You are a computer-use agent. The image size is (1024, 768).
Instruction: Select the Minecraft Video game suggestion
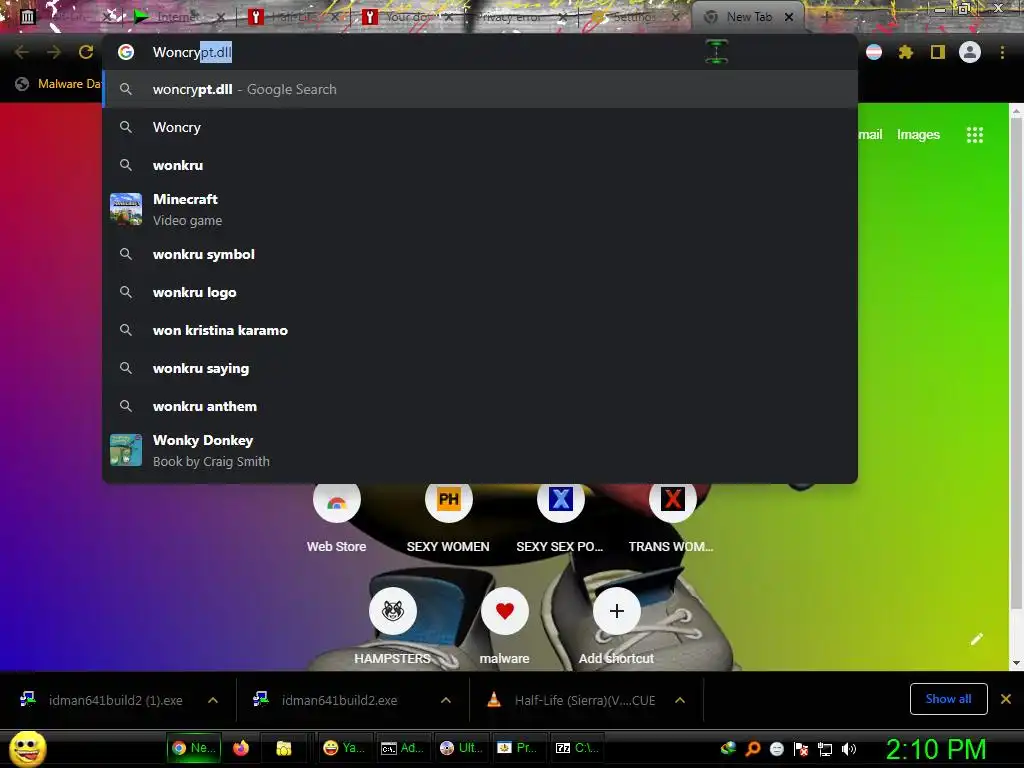coord(480,210)
